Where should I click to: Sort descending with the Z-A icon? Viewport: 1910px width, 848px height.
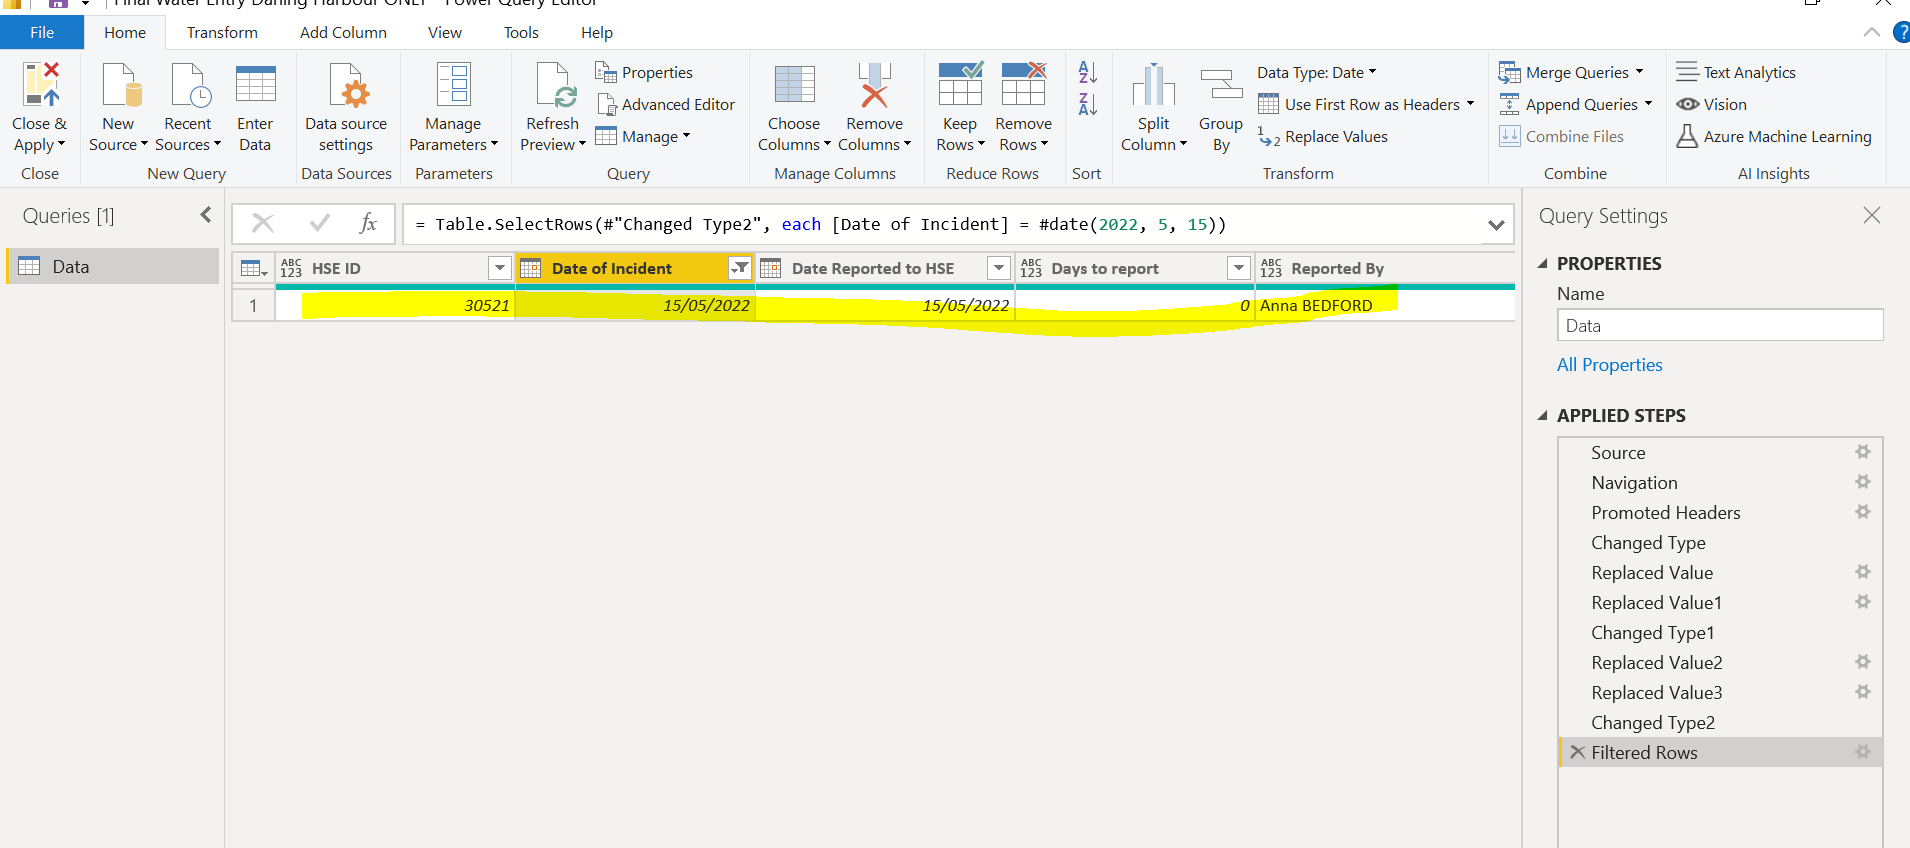pyautogui.click(x=1088, y=103)
